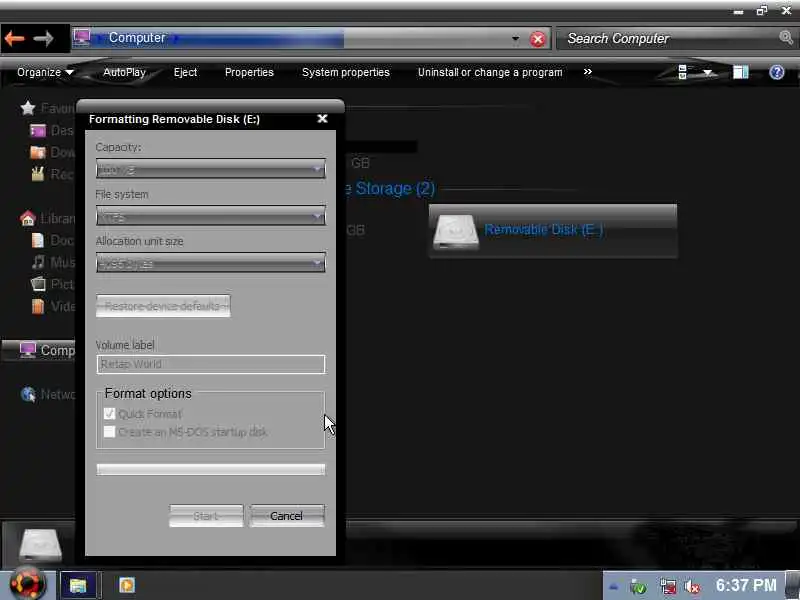
Task: Open the address bar history dropdown
Action: 515,39
